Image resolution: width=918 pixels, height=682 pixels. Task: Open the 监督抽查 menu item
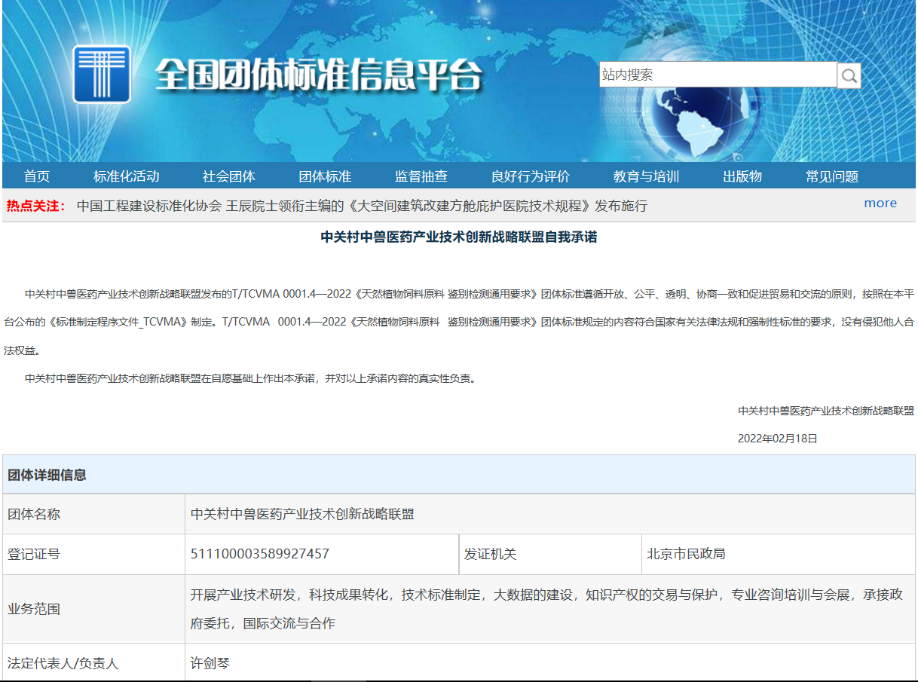pos(421,176)
